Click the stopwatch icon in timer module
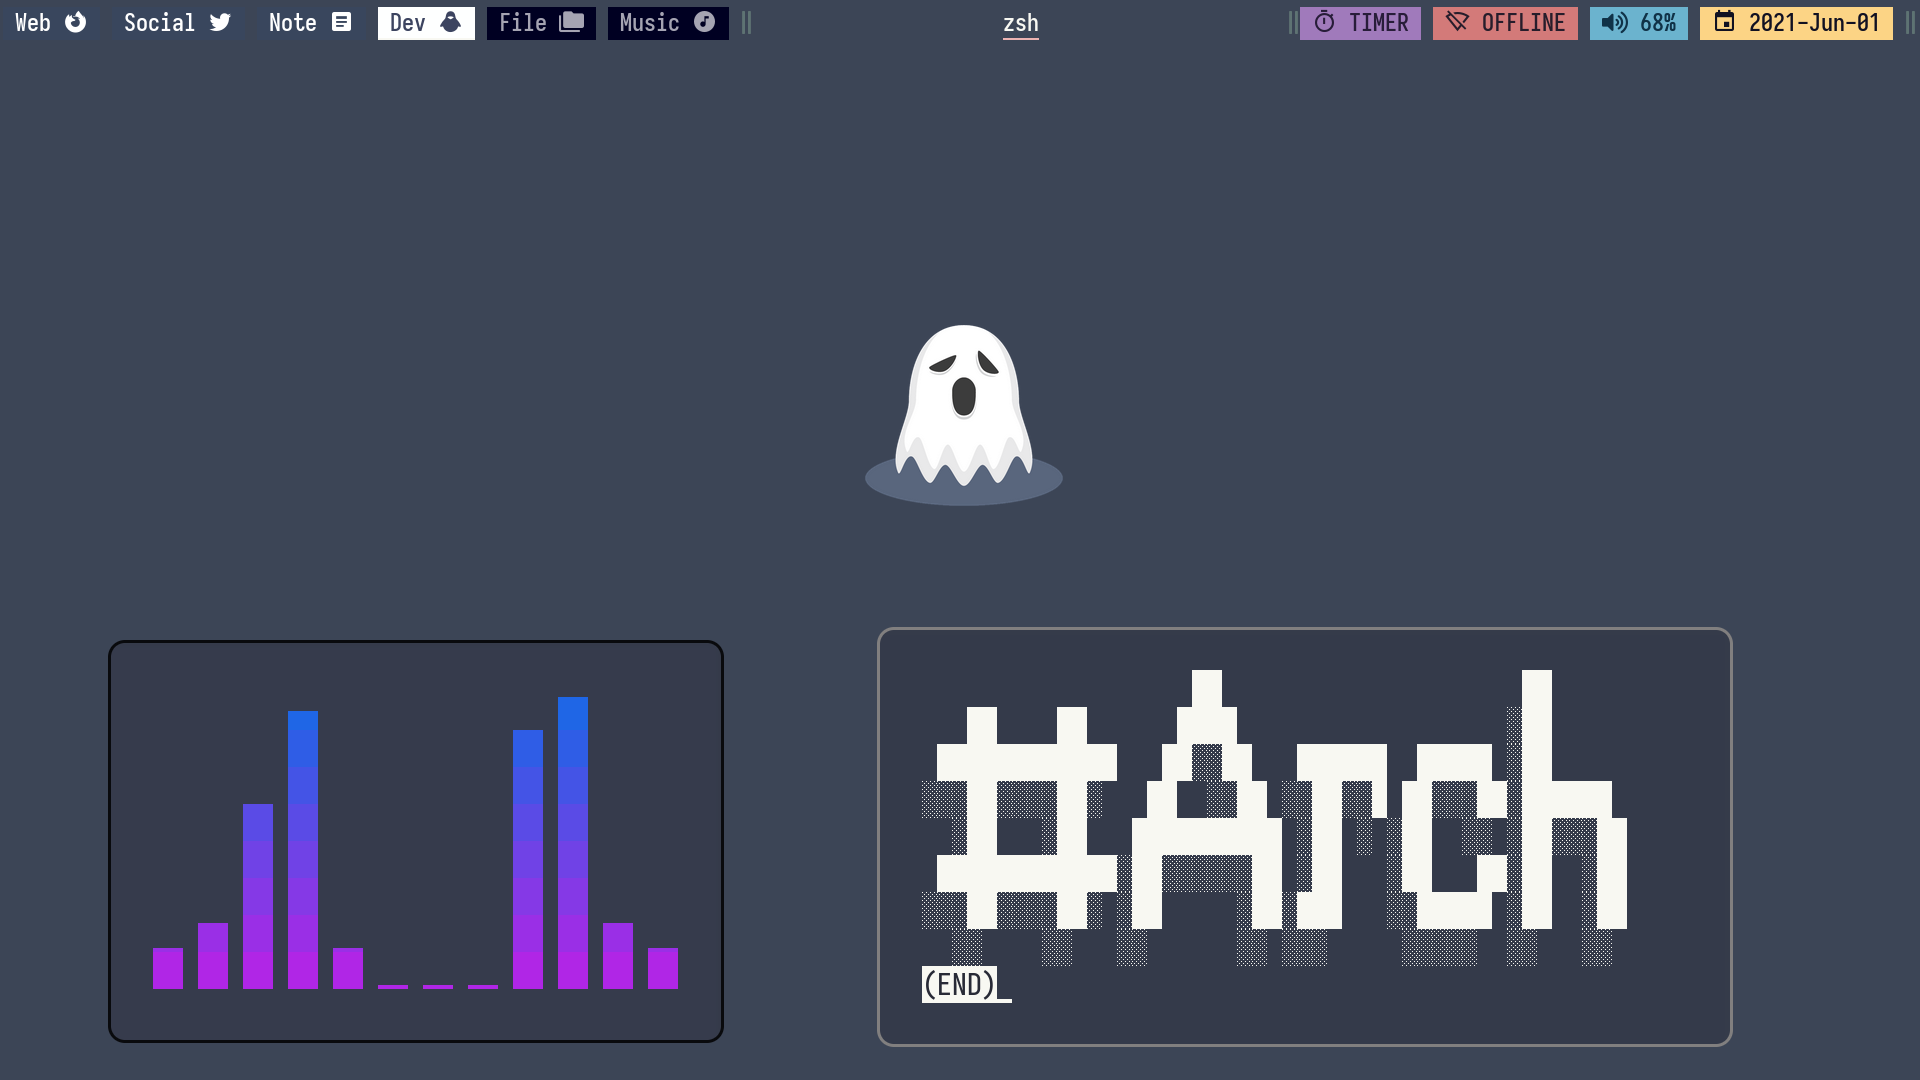The image size is (1920, 1080). click(x=1324, y=22)
